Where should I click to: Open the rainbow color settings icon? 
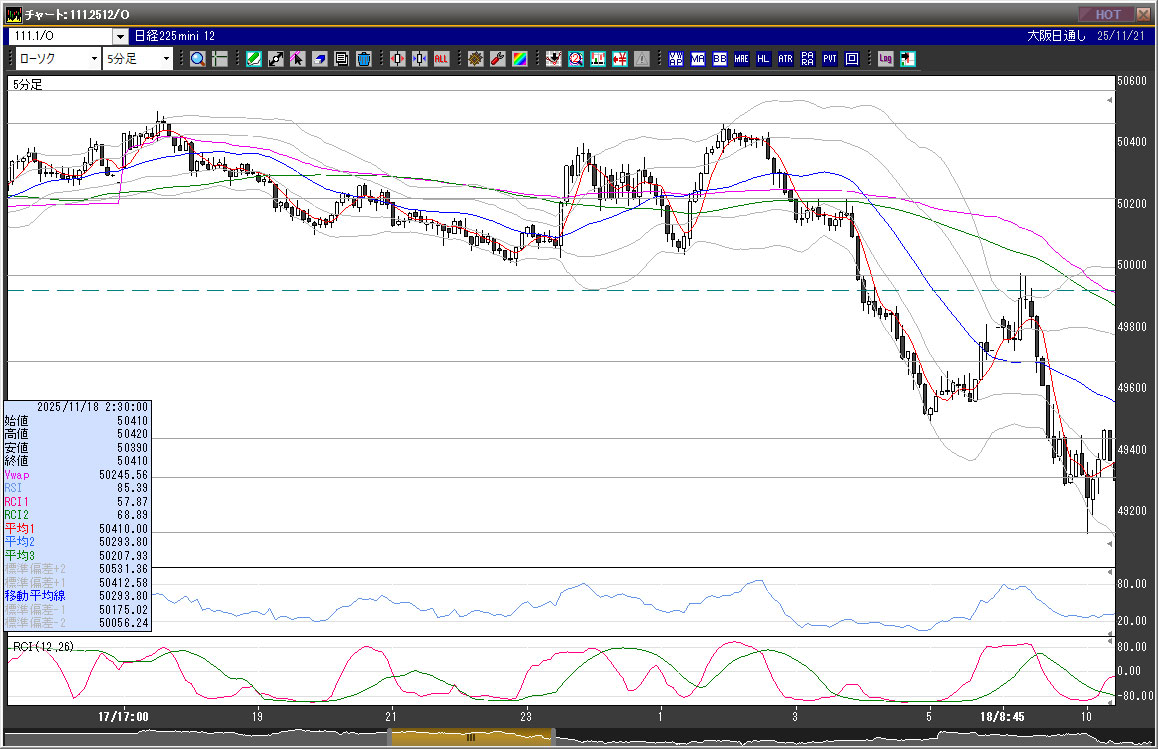(519, 59)
